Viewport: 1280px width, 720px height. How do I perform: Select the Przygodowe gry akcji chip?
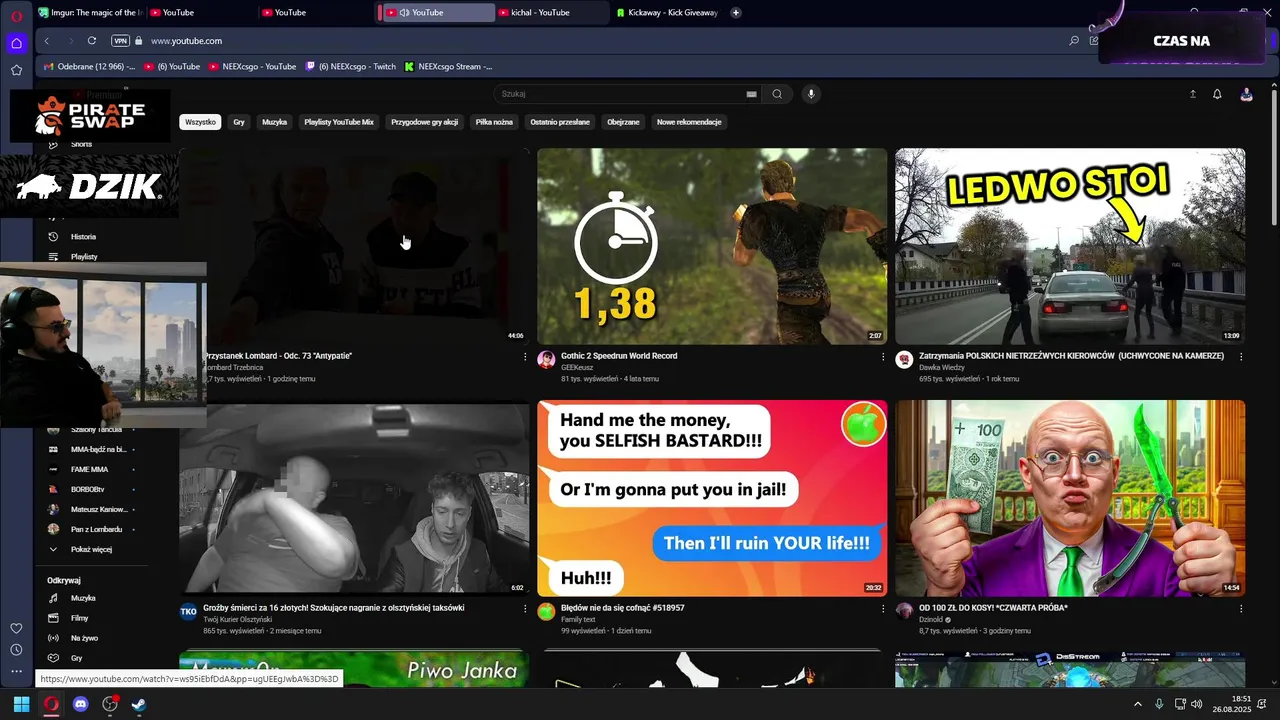(424, 122)
